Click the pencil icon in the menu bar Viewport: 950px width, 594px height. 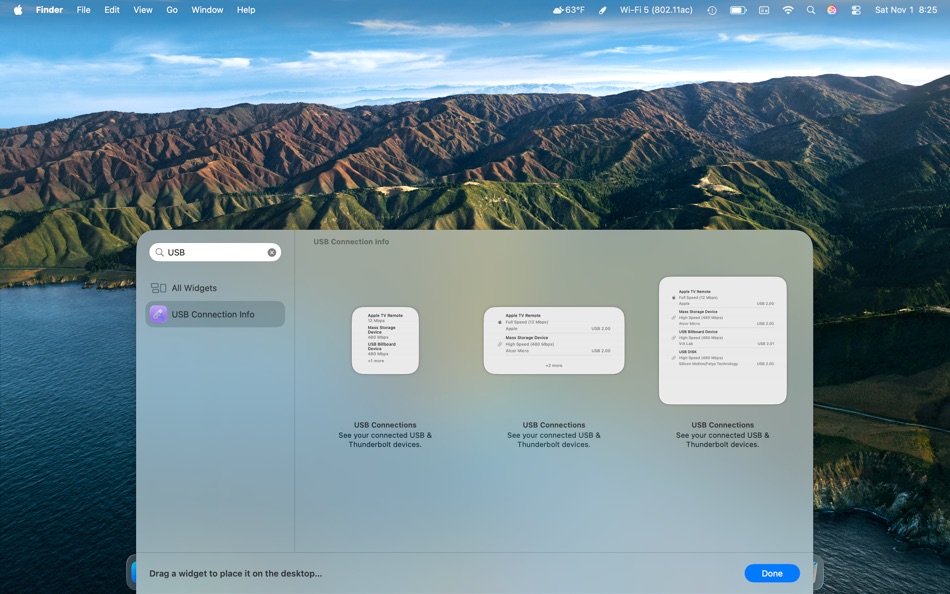tap(601, 9)
